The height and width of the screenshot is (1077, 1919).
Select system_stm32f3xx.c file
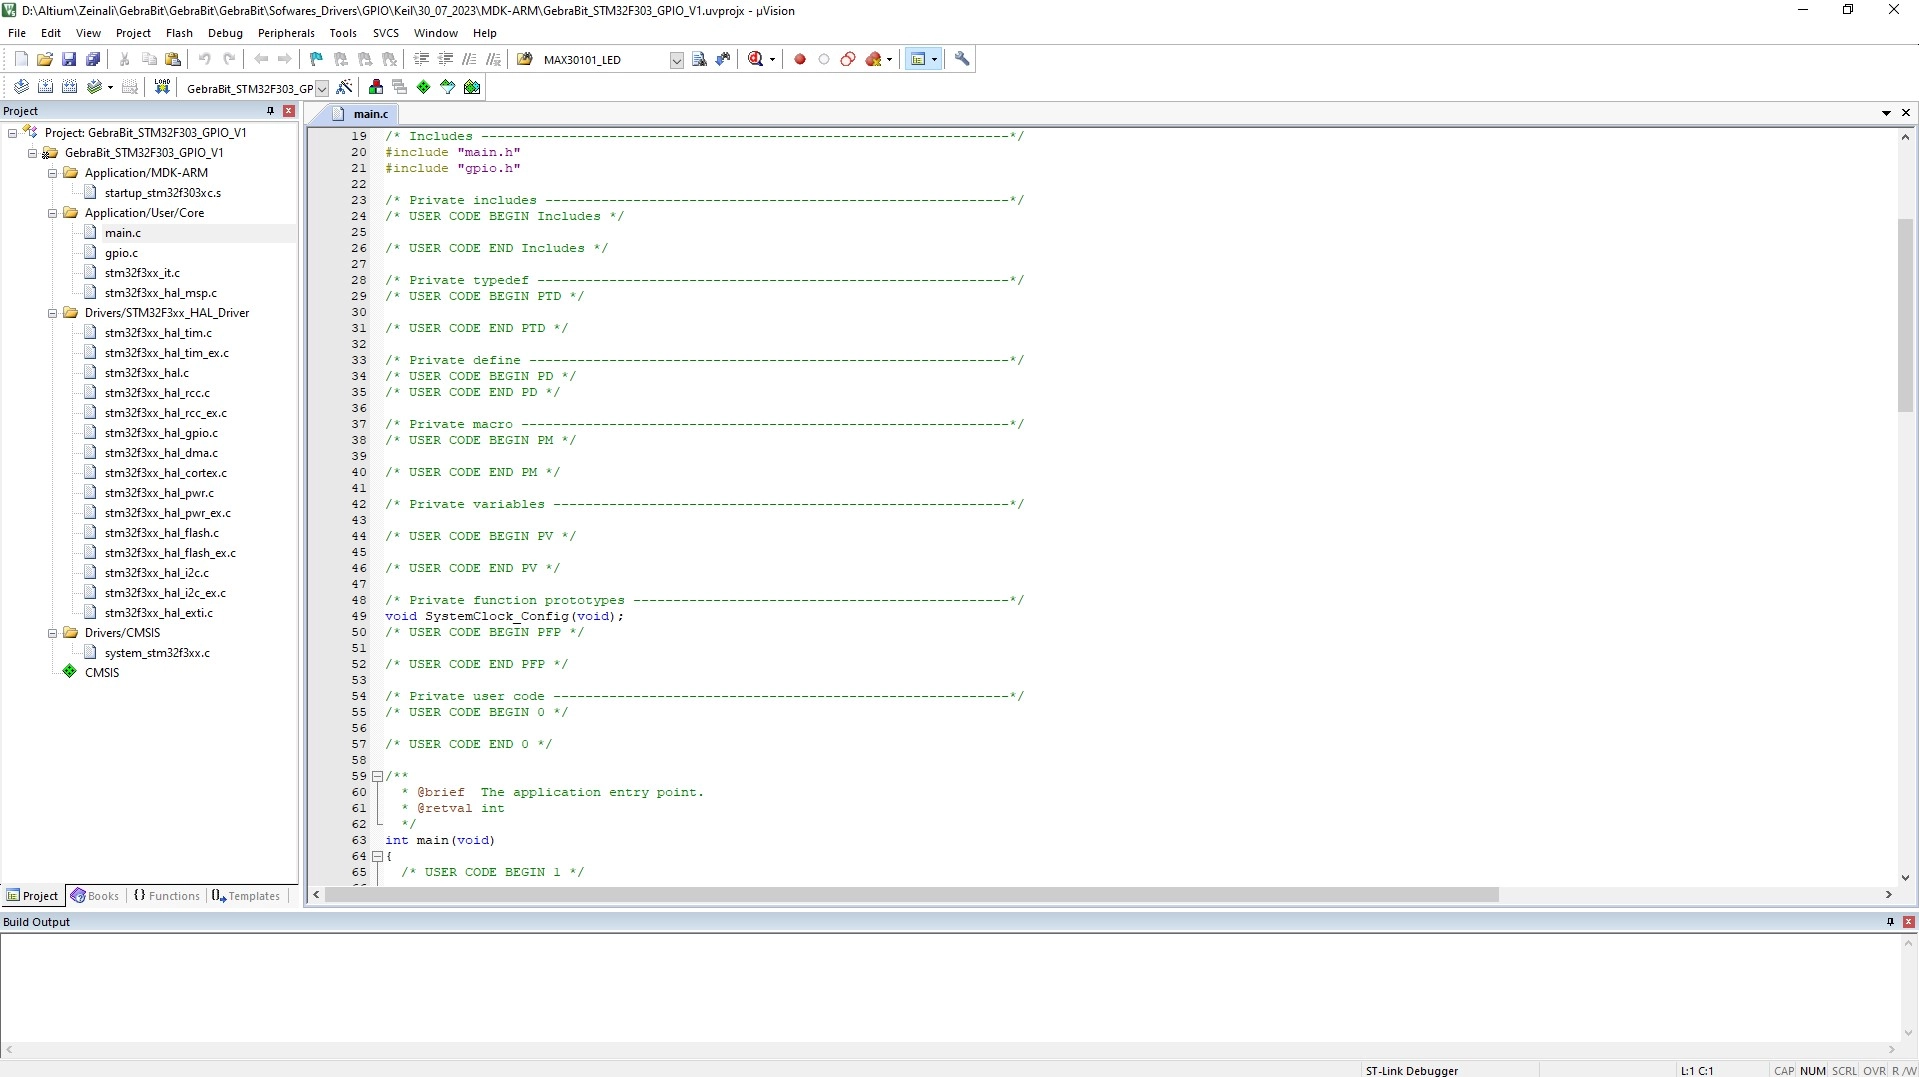(x=157, y=653)
